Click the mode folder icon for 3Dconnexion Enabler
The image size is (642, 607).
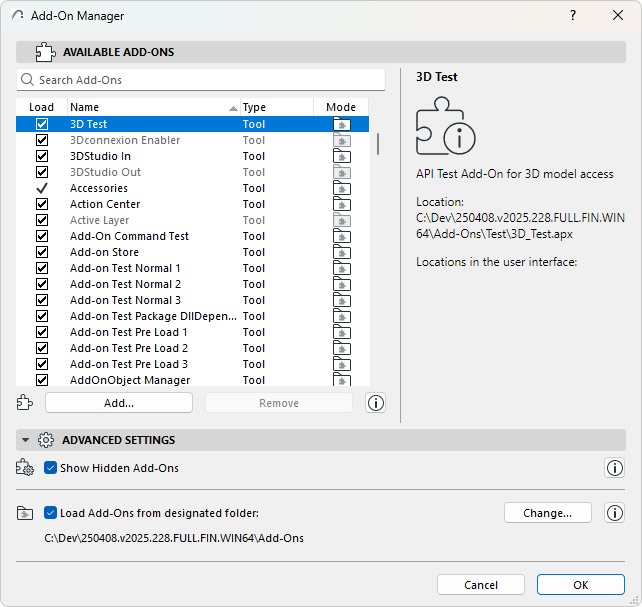342,140
